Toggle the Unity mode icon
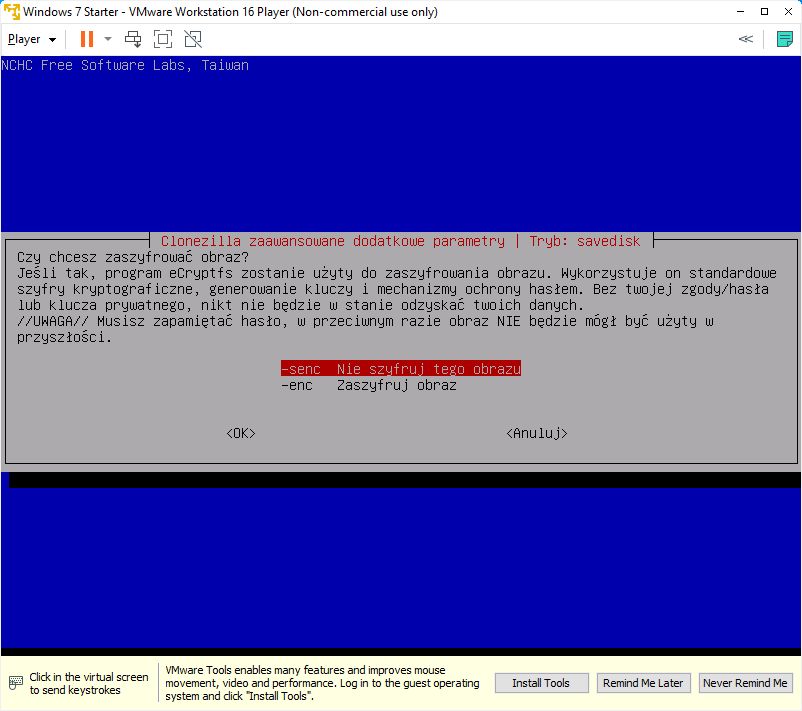 tap(193, 39)
